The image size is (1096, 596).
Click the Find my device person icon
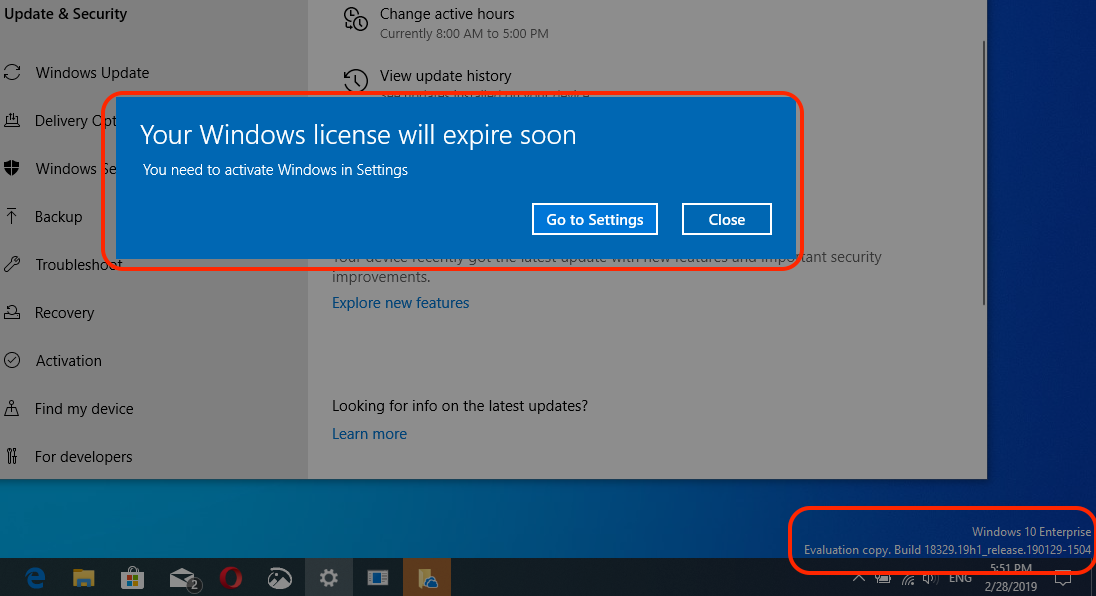click(x=12, y=408)
